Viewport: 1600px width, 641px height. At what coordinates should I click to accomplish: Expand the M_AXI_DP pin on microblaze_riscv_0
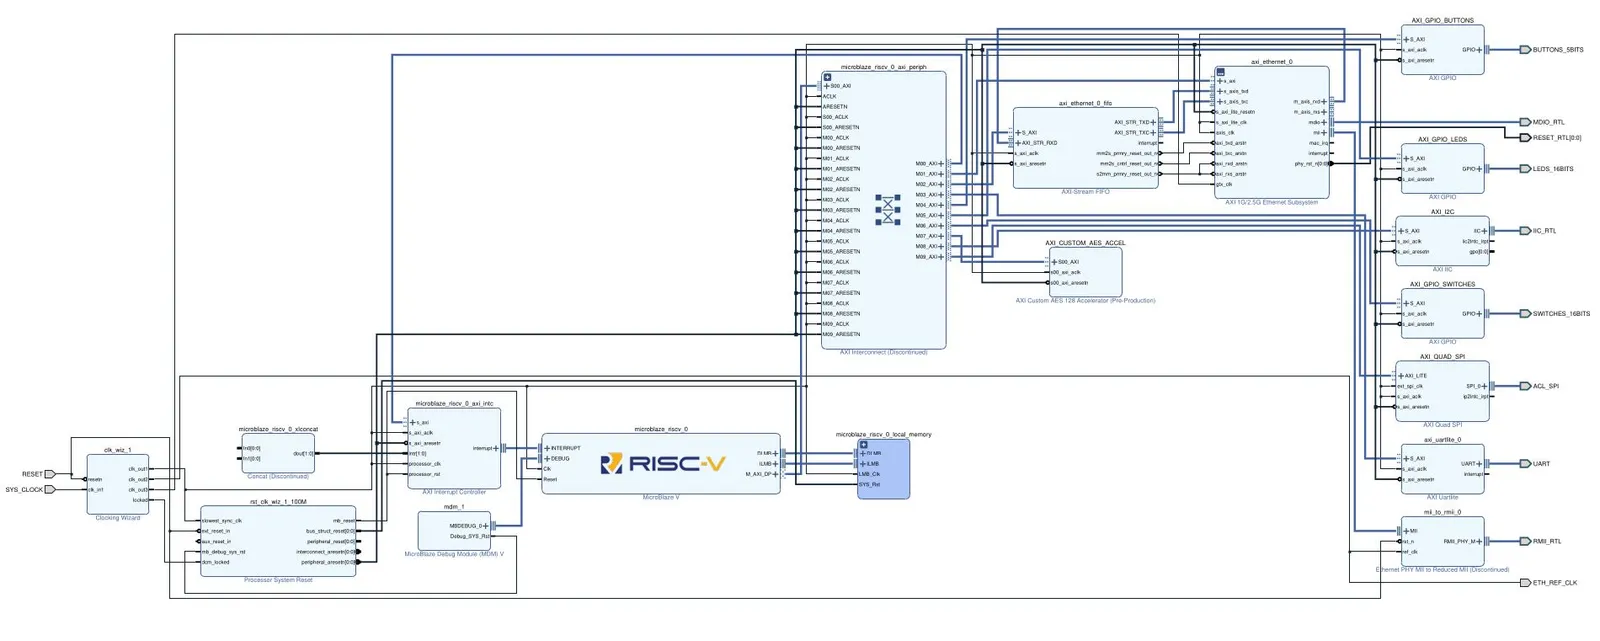pyautogui.click(x=776, y=474)
